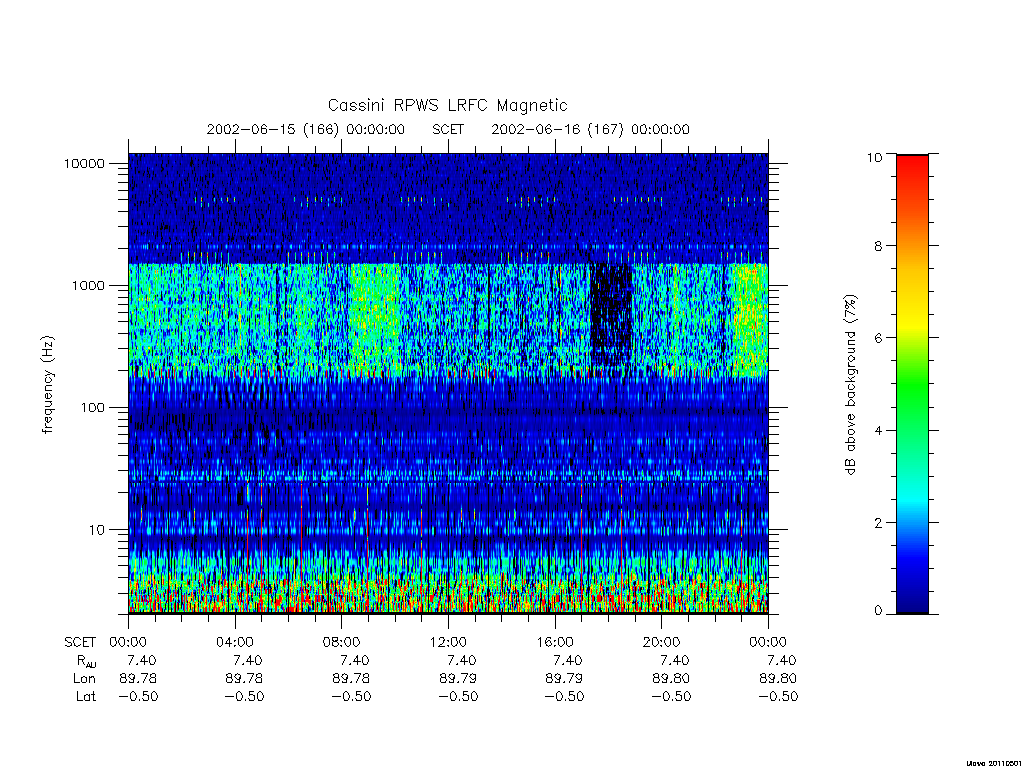Click the Lon value 89.80 under 20:00

point(671,679)
